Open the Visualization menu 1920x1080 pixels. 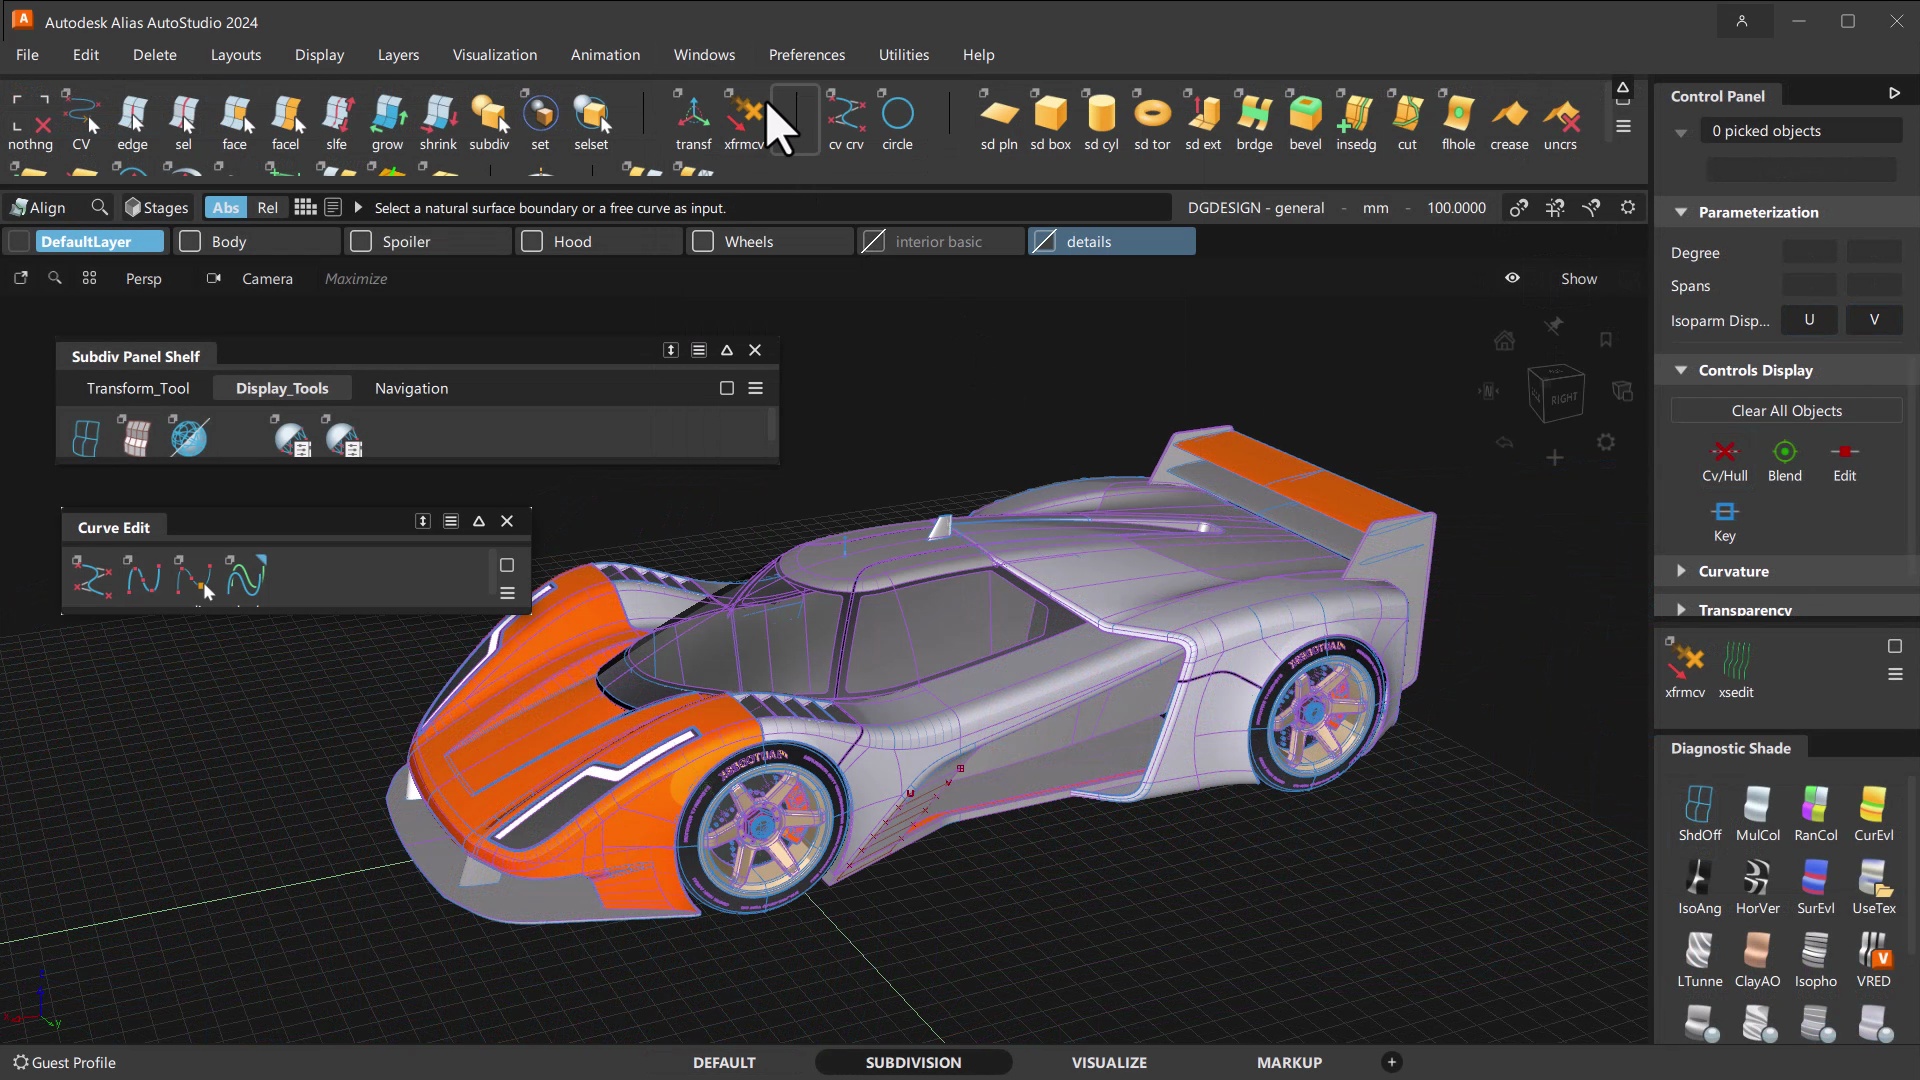495,55
